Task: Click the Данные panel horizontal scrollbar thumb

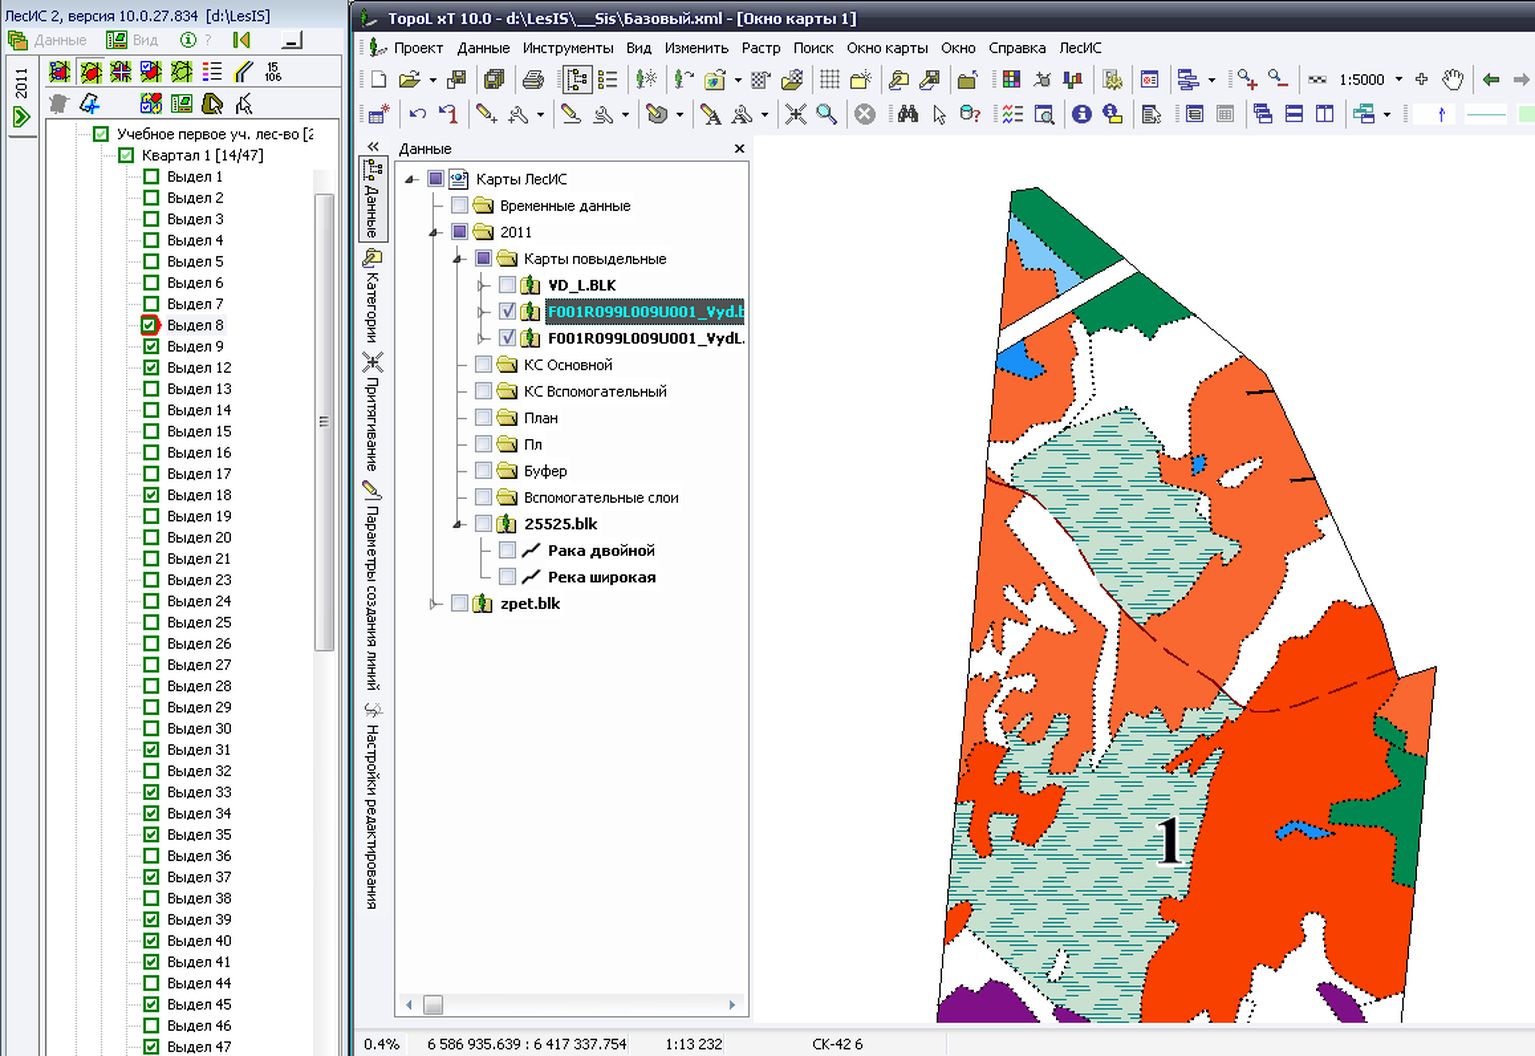Action: point(433,1004)
